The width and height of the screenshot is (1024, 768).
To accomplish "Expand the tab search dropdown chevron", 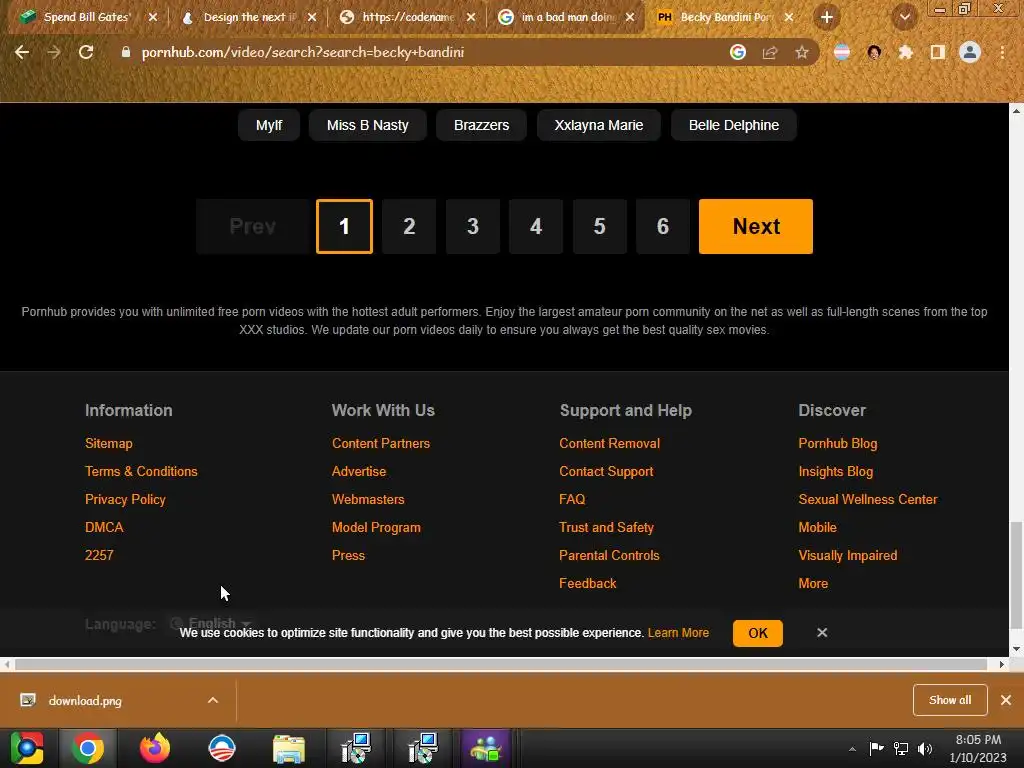I will click(x=905, y=17).
